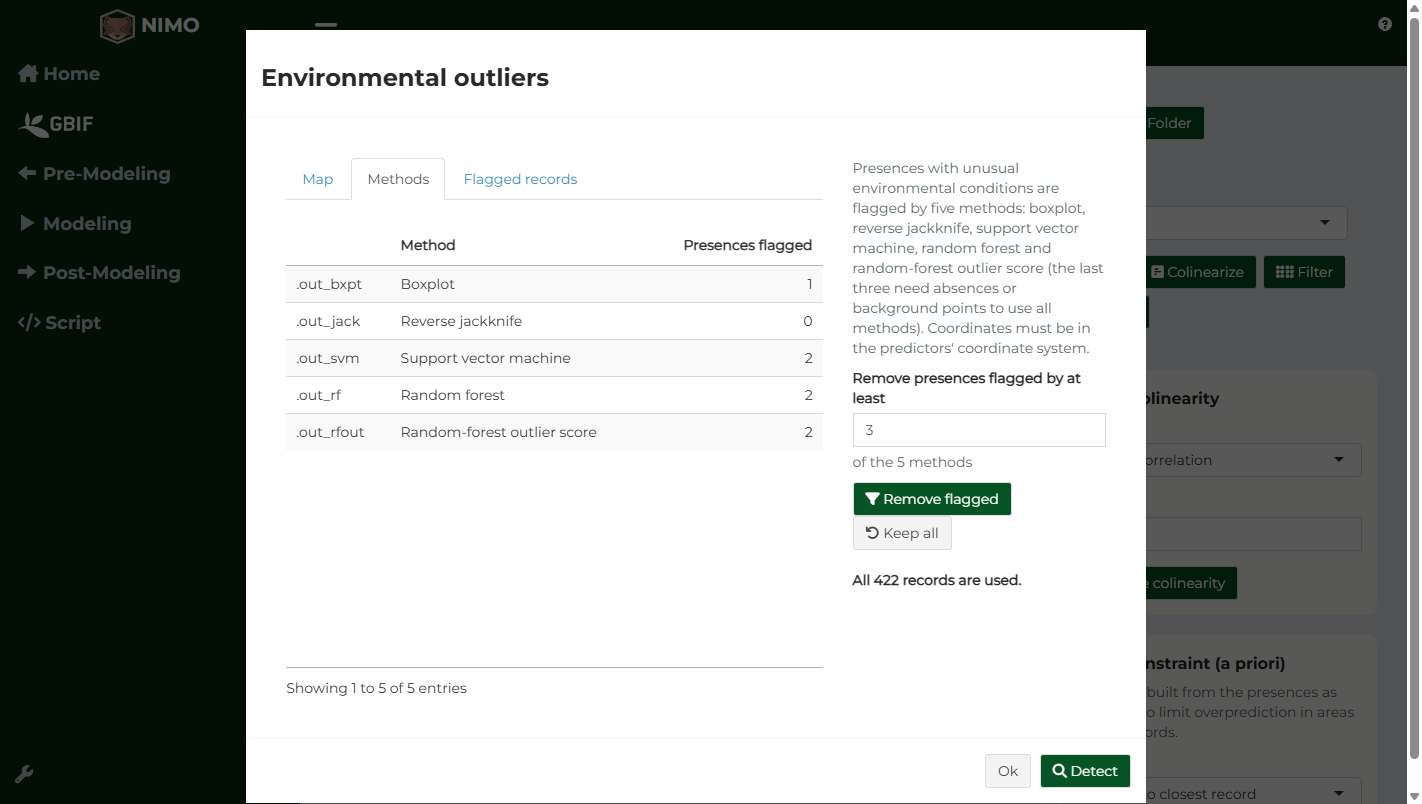Select the Reverse jackknife row label
The width and height of the screenshot is (1422, 804).
point(461,321)
